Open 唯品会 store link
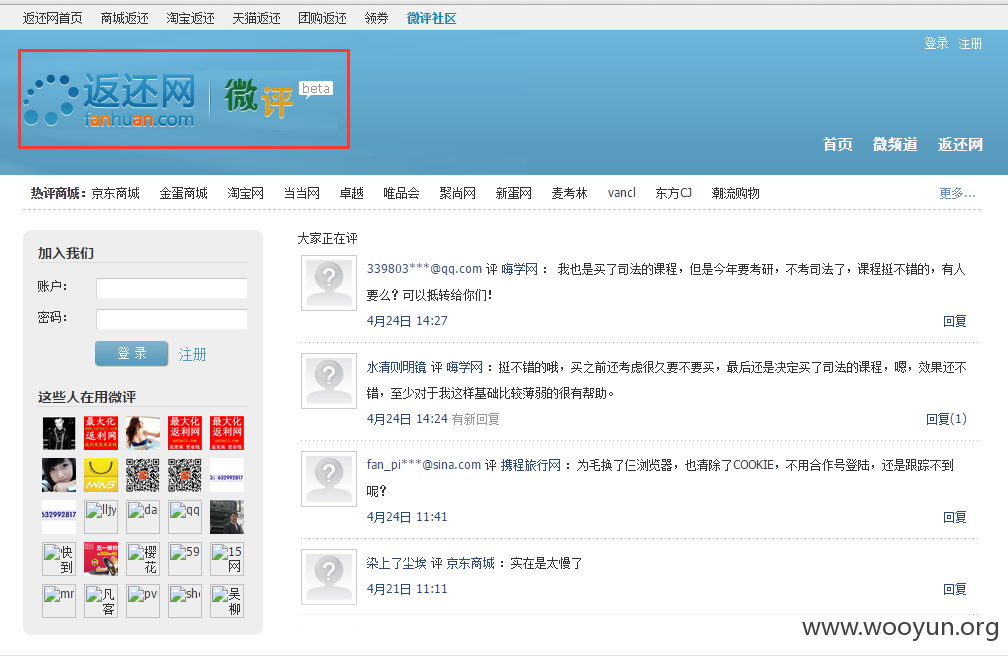Viewport: 1008px width, 656px height. pyautogui.click(x=401, y=193)
